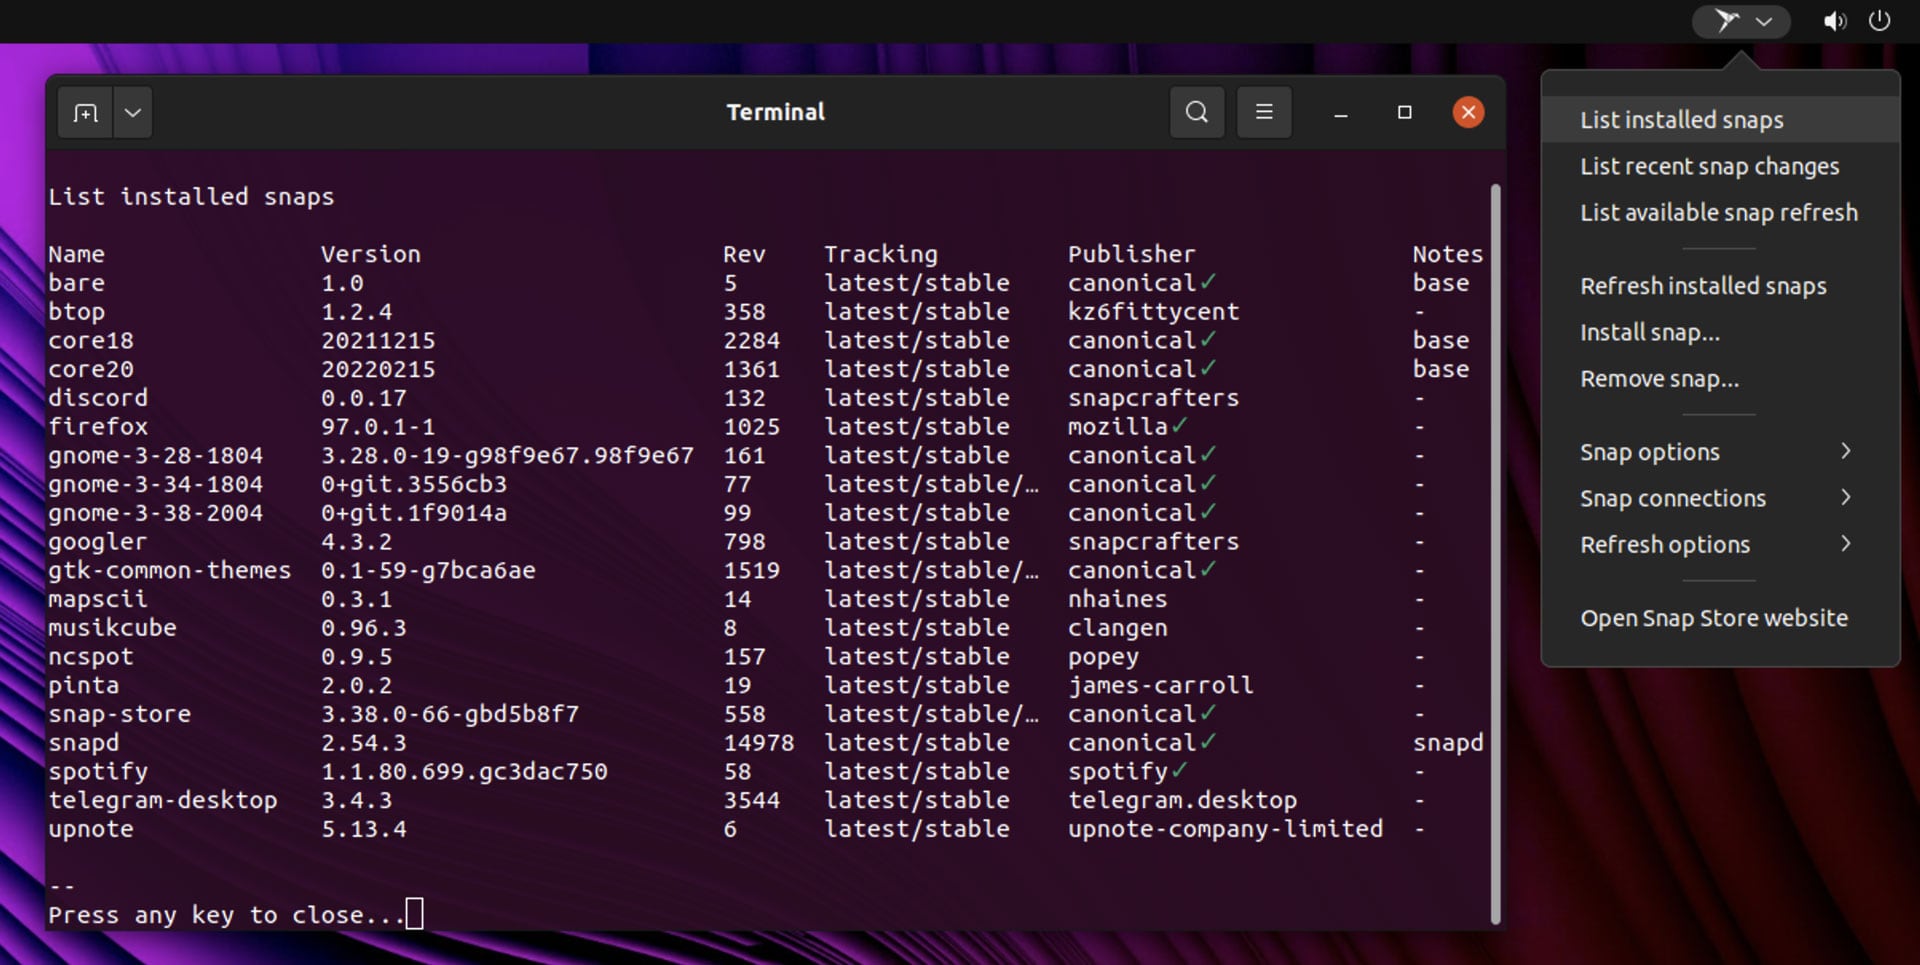
Task: Click version '1.1.80.699.gc3dac750'
Action: (x=464, y=772)
